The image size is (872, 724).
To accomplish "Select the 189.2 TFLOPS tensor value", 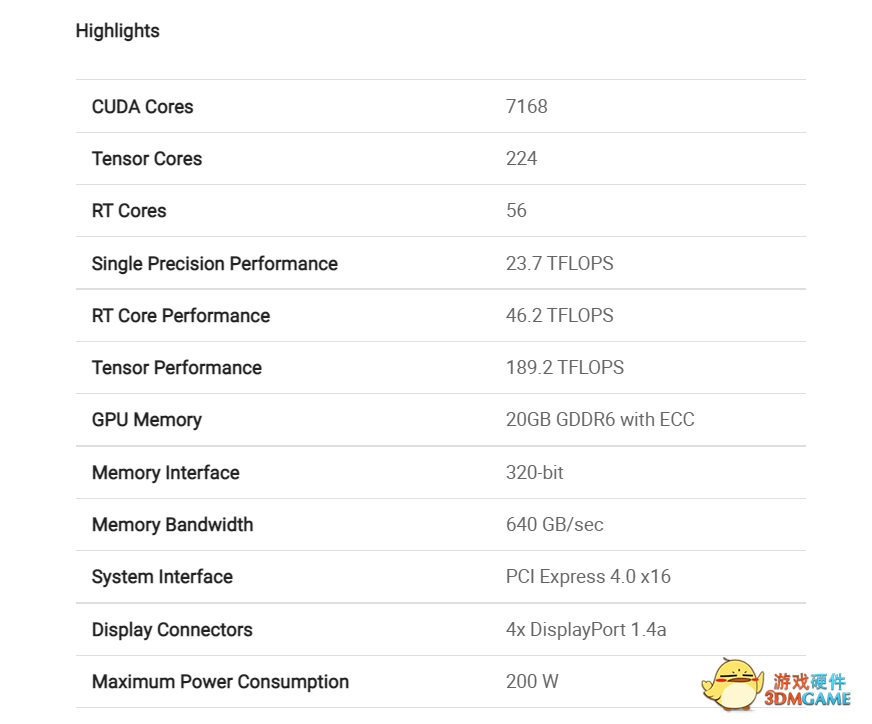I will coord(564,368).
